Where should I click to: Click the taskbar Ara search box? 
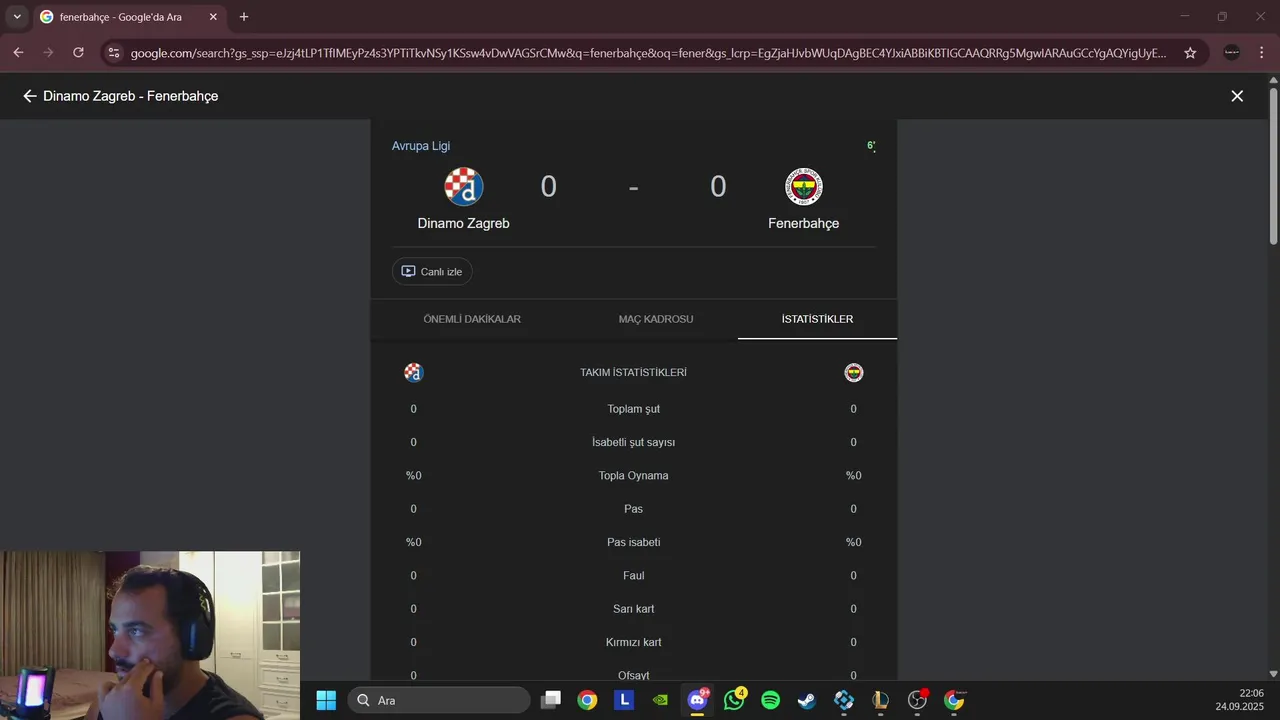point(438,700)
